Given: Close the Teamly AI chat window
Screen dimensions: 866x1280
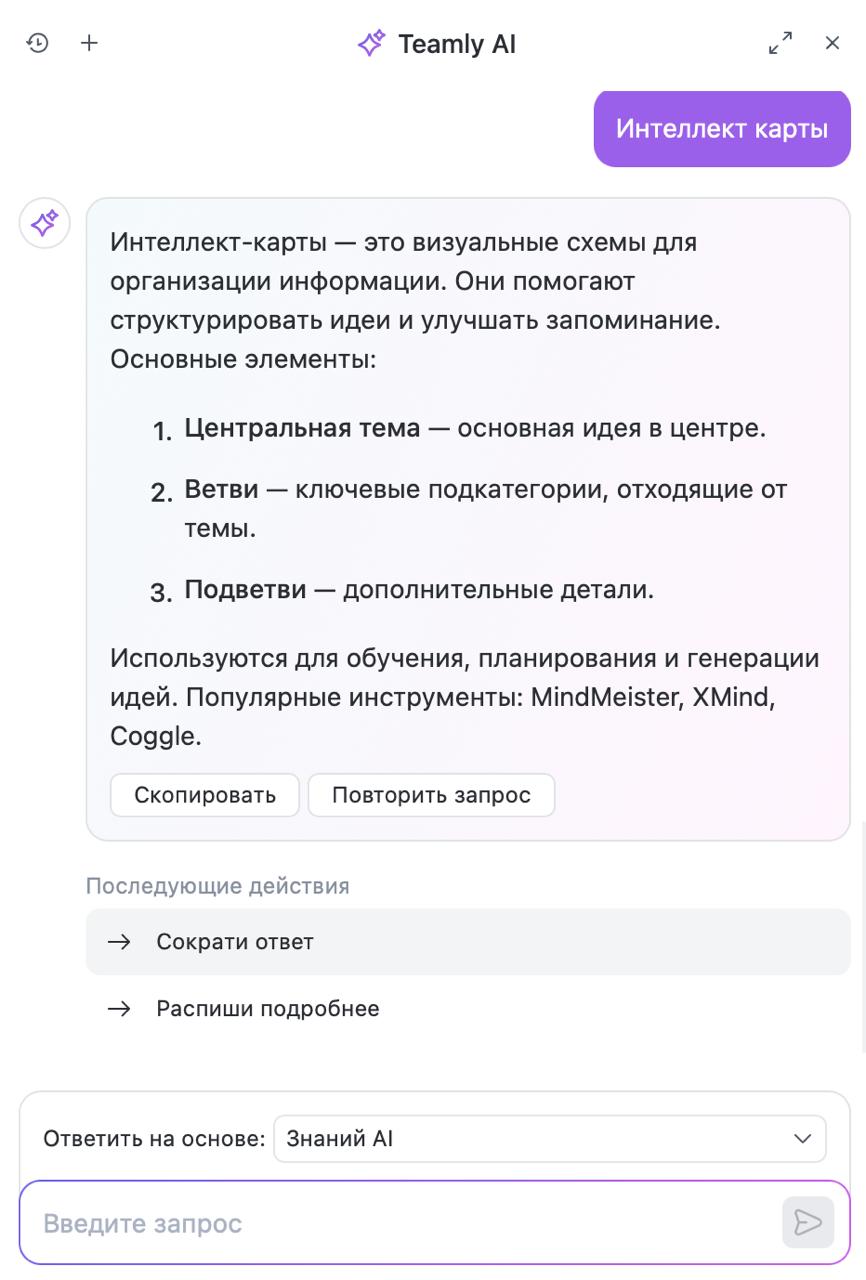Looking at the screenshot, I should (832, 42).
